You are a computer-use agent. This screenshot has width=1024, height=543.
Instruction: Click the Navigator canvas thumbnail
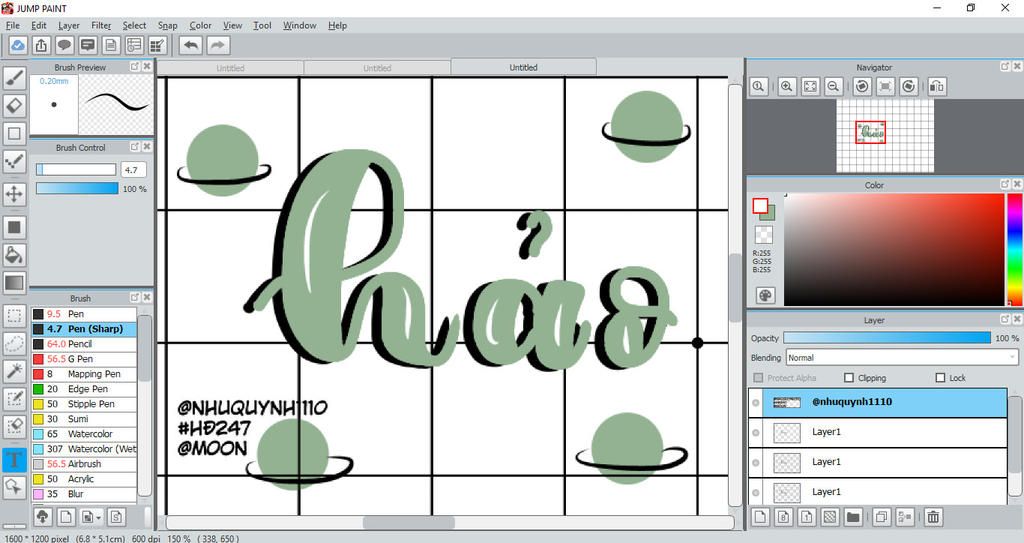click(885, 136)
